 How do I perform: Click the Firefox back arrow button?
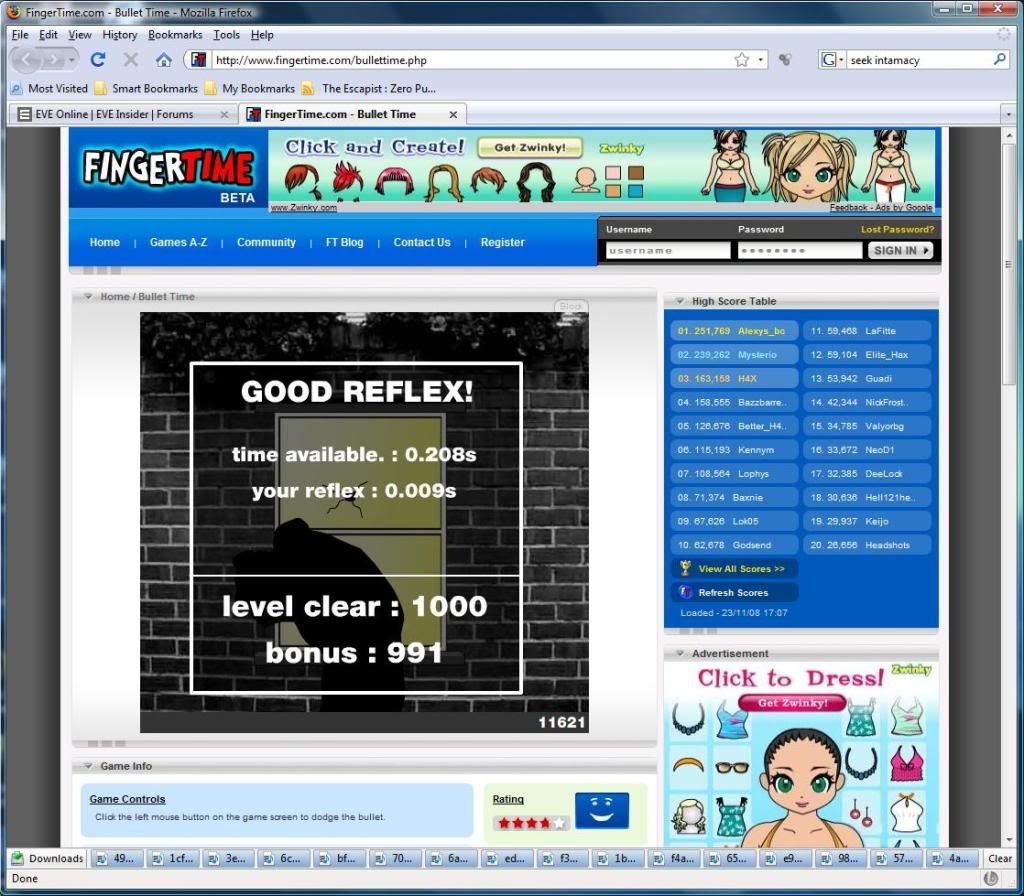(28, 60)
